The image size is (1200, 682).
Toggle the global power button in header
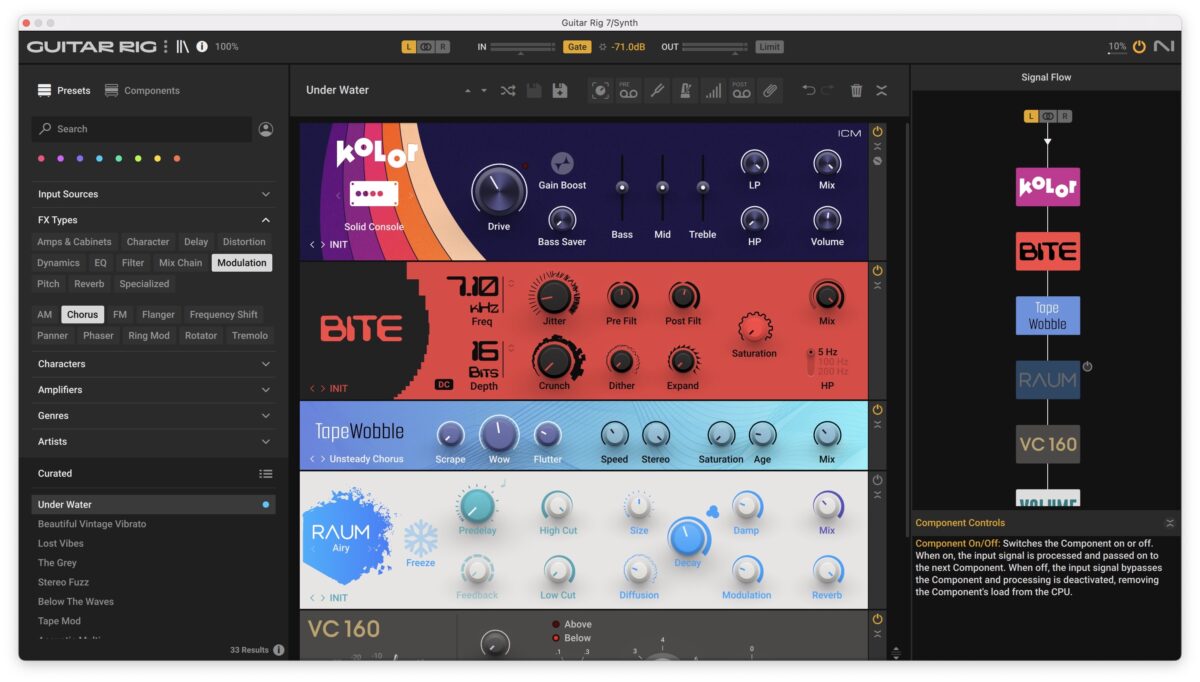pos(1139,46)
